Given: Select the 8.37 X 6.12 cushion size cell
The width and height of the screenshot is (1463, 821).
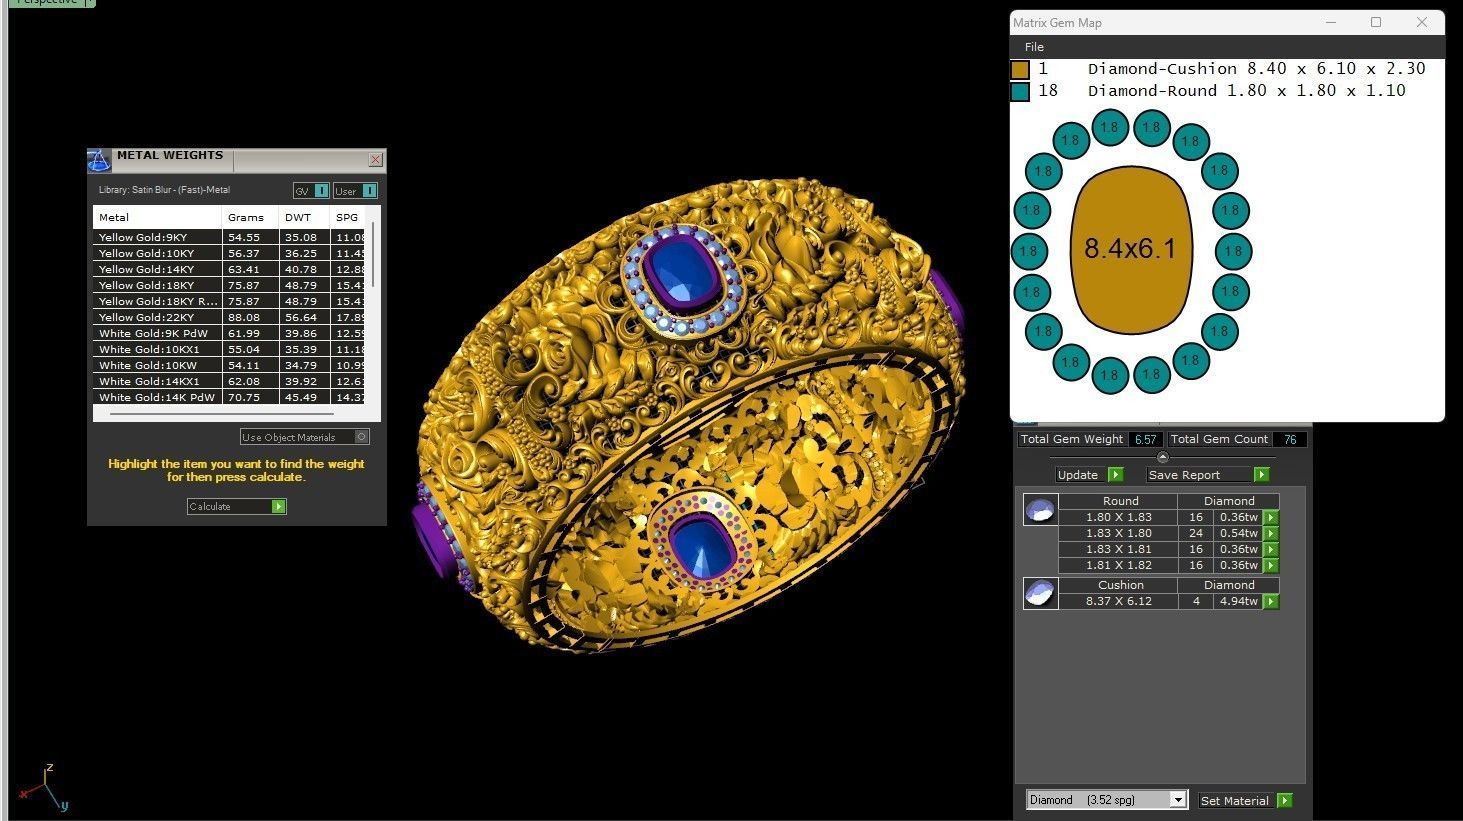Looking at the screenshot, I should coord(1118,601).
